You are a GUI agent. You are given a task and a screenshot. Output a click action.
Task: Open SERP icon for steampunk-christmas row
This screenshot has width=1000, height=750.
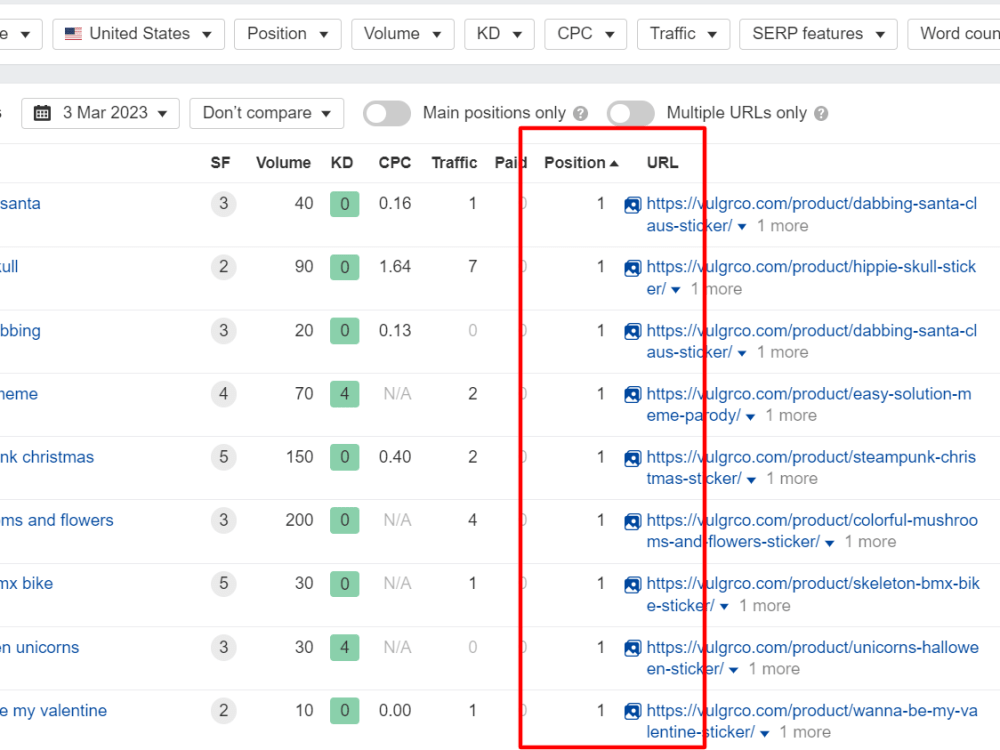632,458
